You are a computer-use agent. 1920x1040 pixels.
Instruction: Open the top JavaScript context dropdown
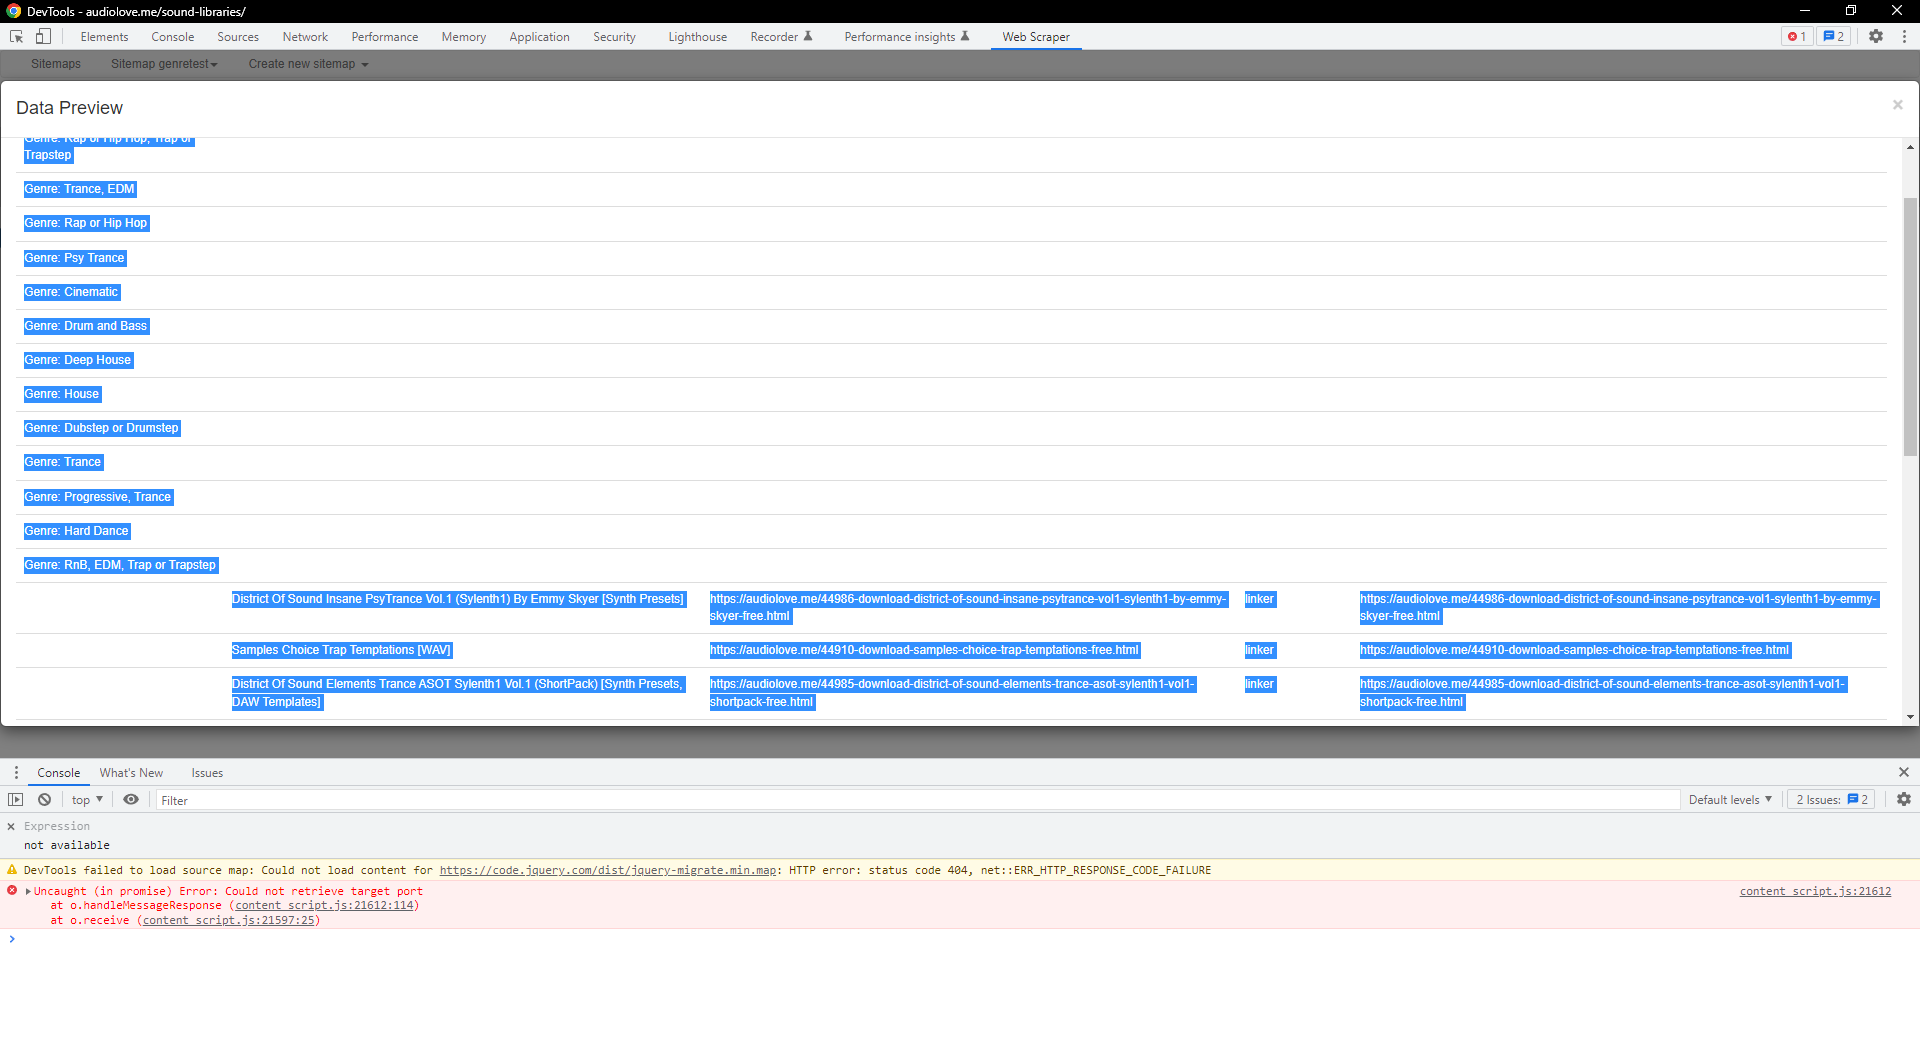tap(87, 800)
